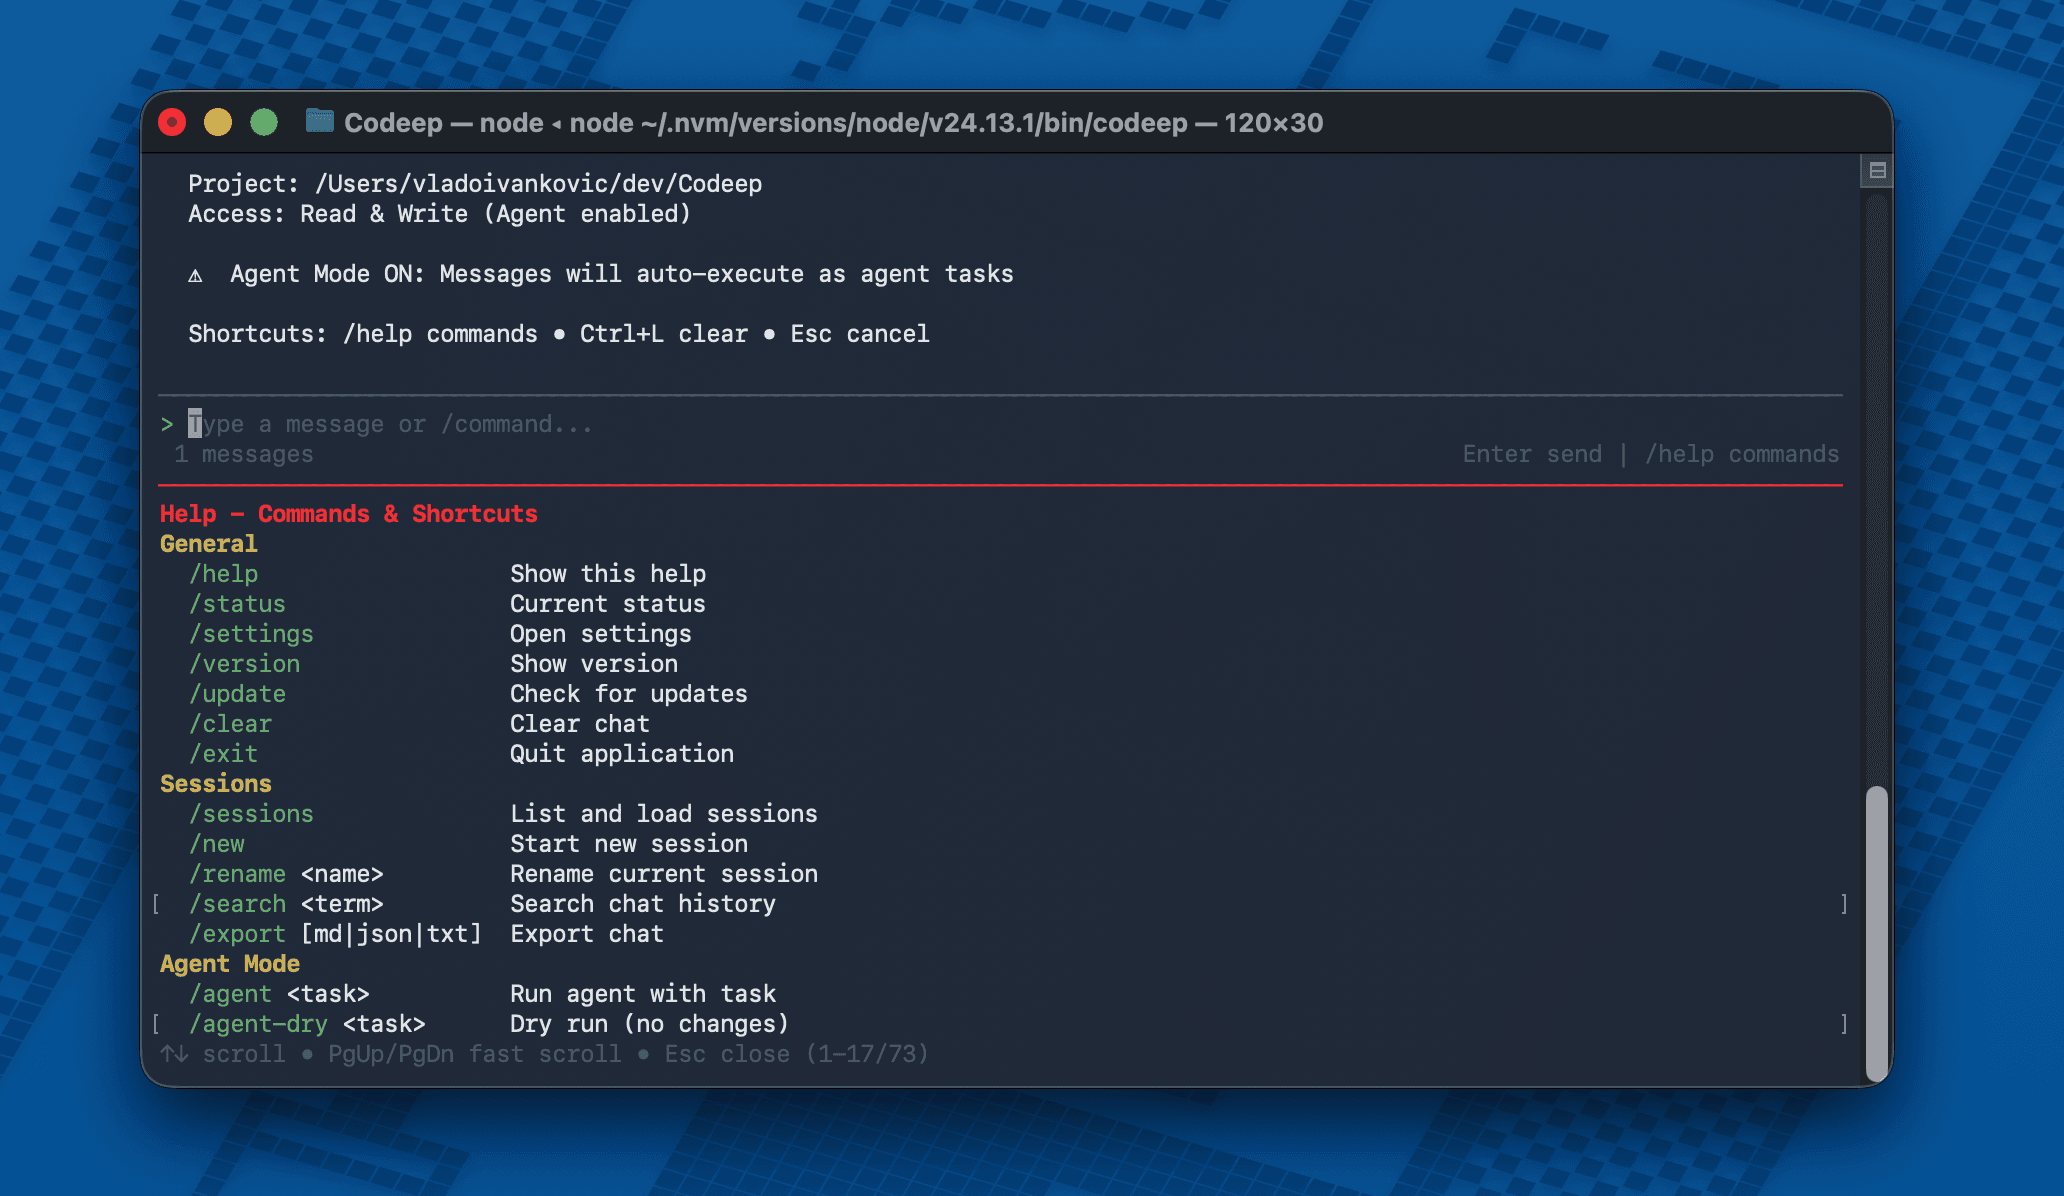
Task: Click the small panel icon at terminal top-right
Action: (1878, 171)
